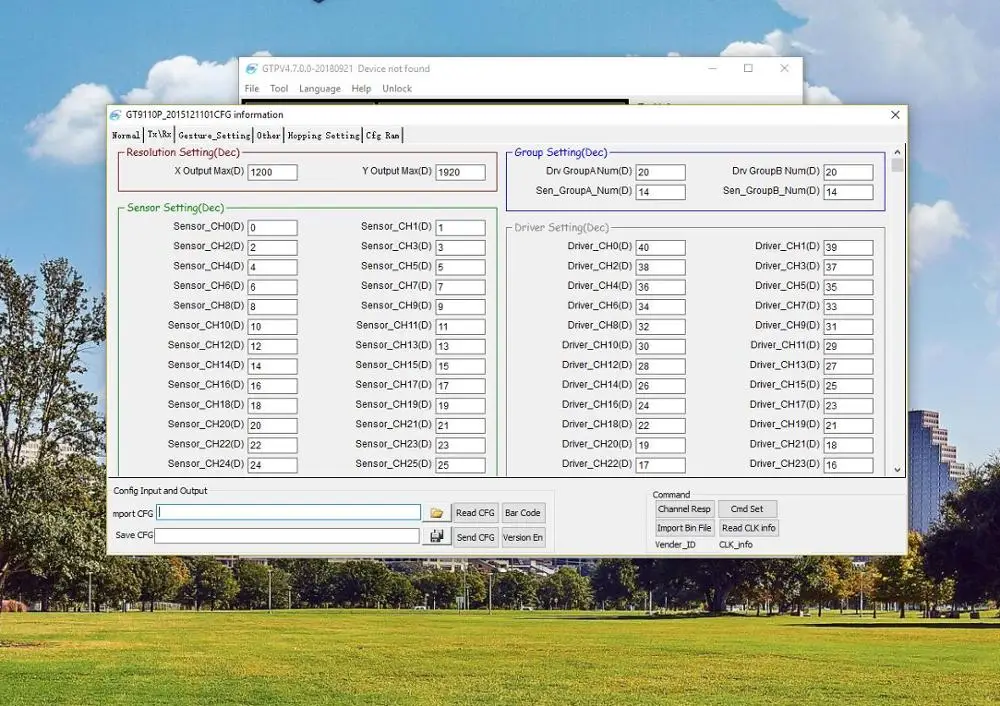Open the Language menu
The image size is (1000, 706).
pyautogui.click(x=320, y=89)
